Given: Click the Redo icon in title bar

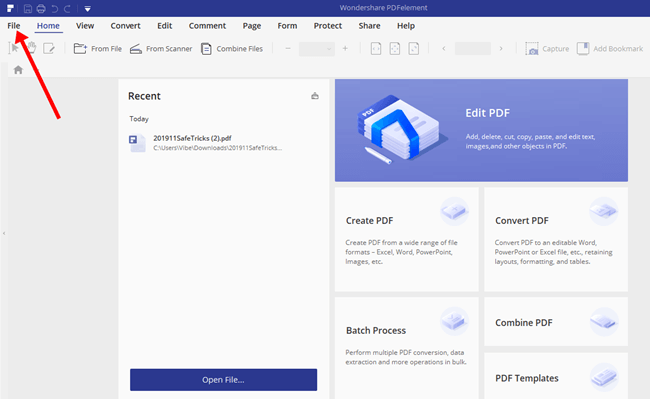Looking at the screenshot, I should click(x=67, y=8).
